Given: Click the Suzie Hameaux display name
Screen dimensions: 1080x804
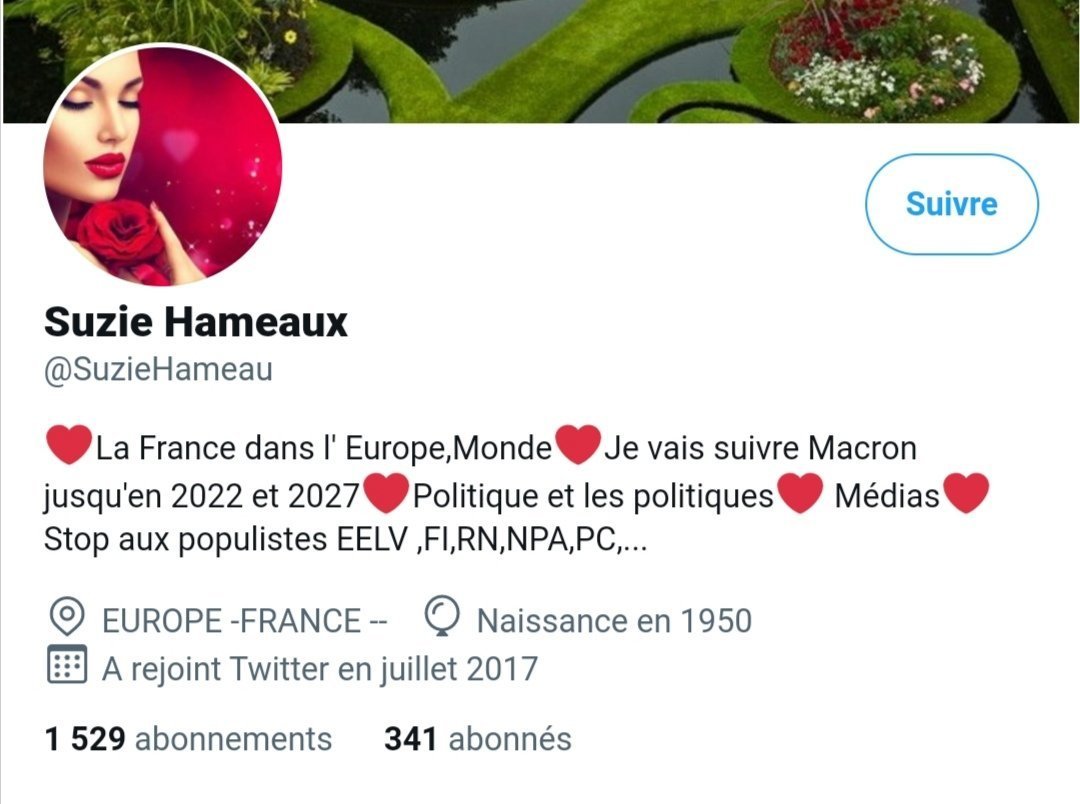Looking at the screenshot, I should click(196, 321).
